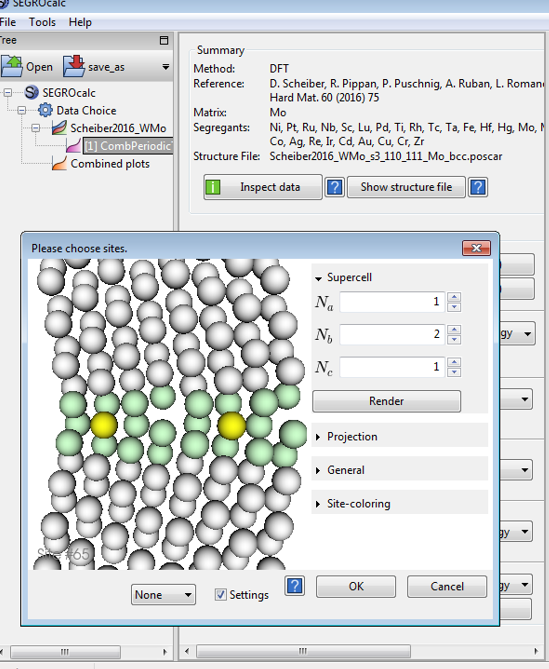
Task: Click the Nc supercell input field
Action: tap(392, 367)
